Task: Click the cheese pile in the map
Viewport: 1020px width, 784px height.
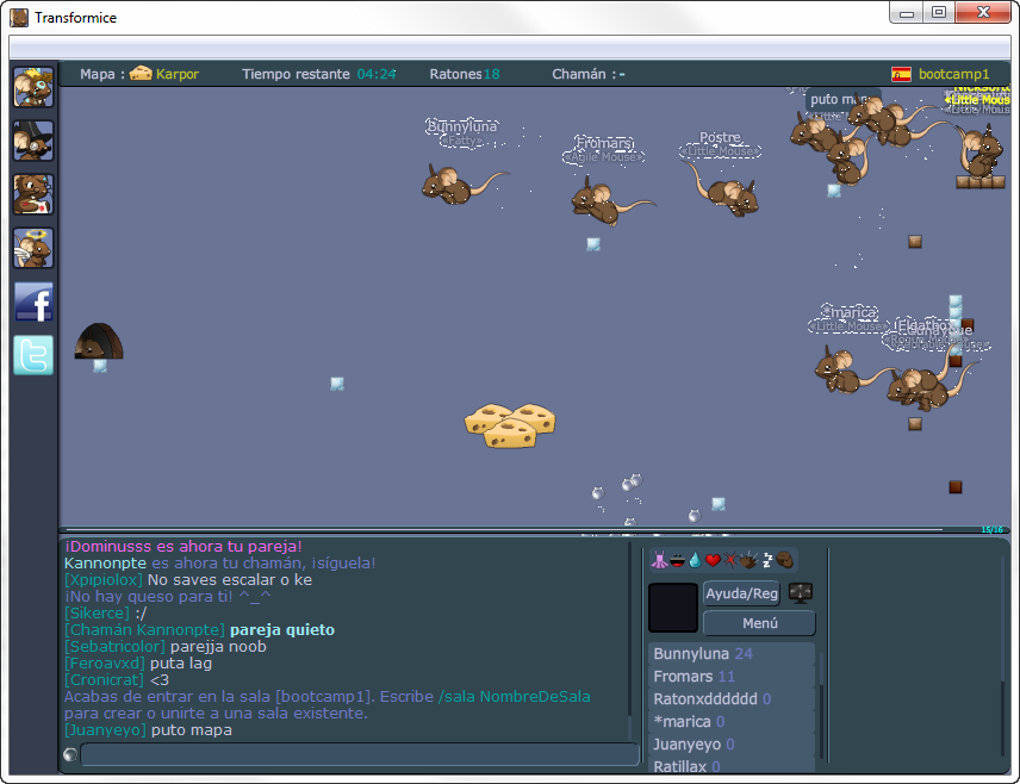Action: tap(510, 426)
